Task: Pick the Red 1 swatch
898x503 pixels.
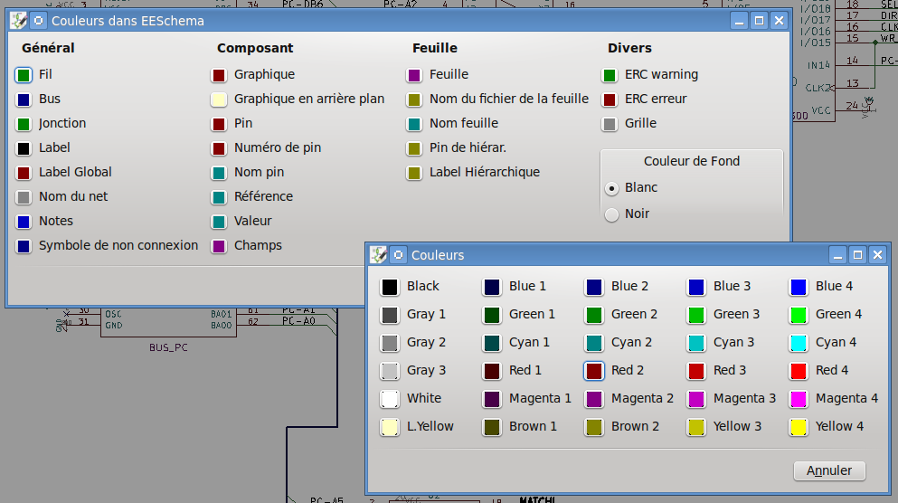Action: coord(492,371)
